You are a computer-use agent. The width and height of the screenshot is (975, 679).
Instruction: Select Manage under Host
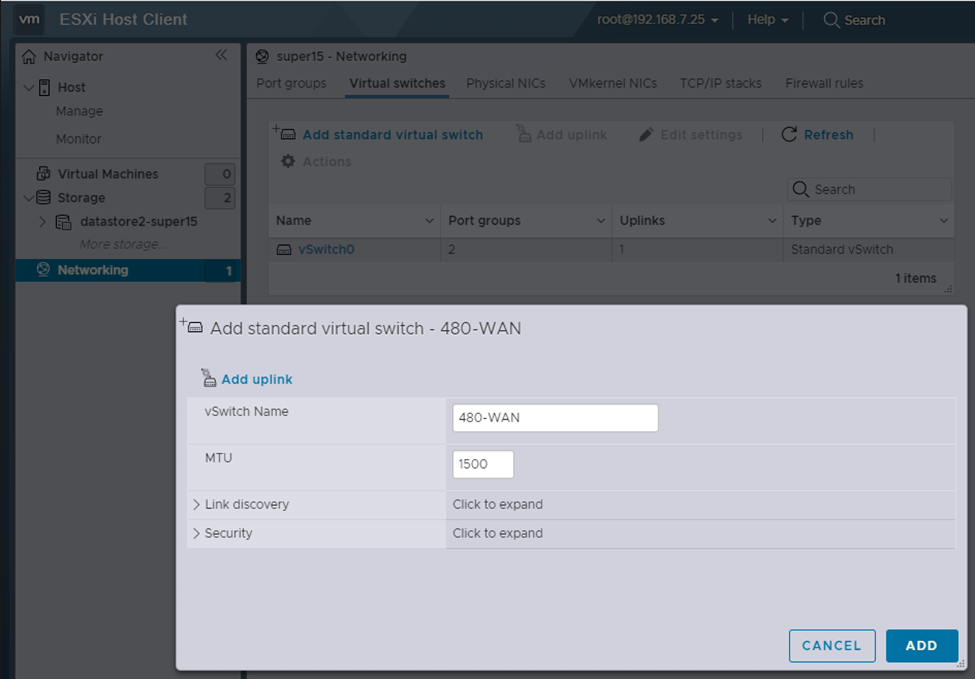80,111
